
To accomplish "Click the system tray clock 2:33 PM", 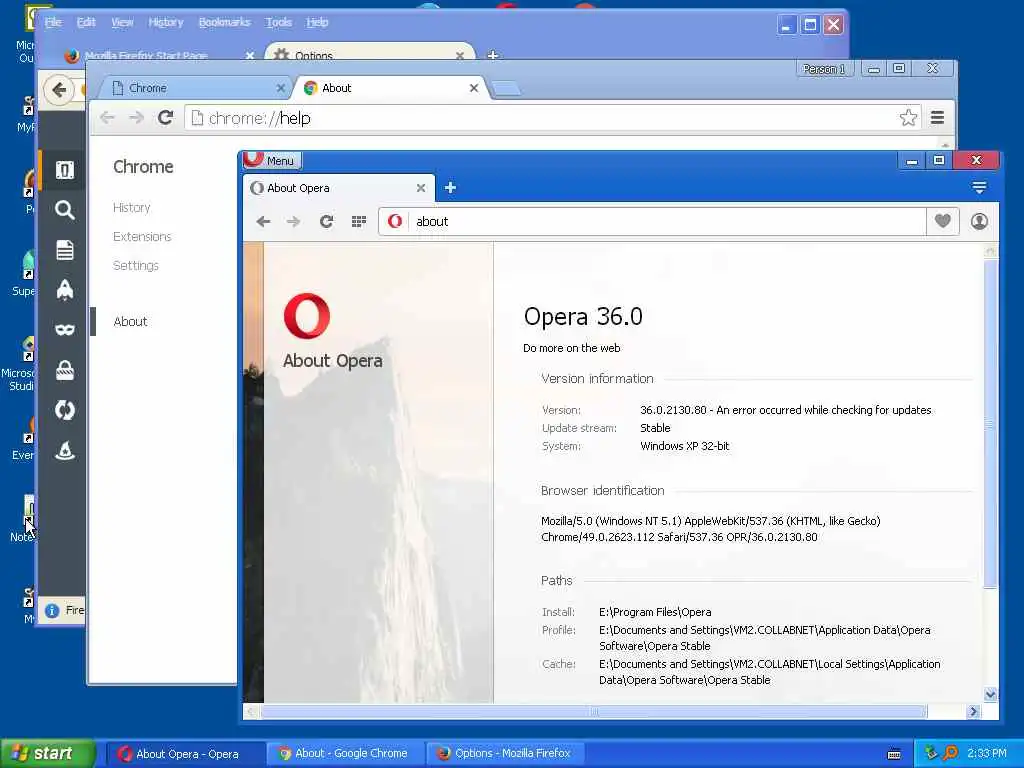I will point(987,754).
